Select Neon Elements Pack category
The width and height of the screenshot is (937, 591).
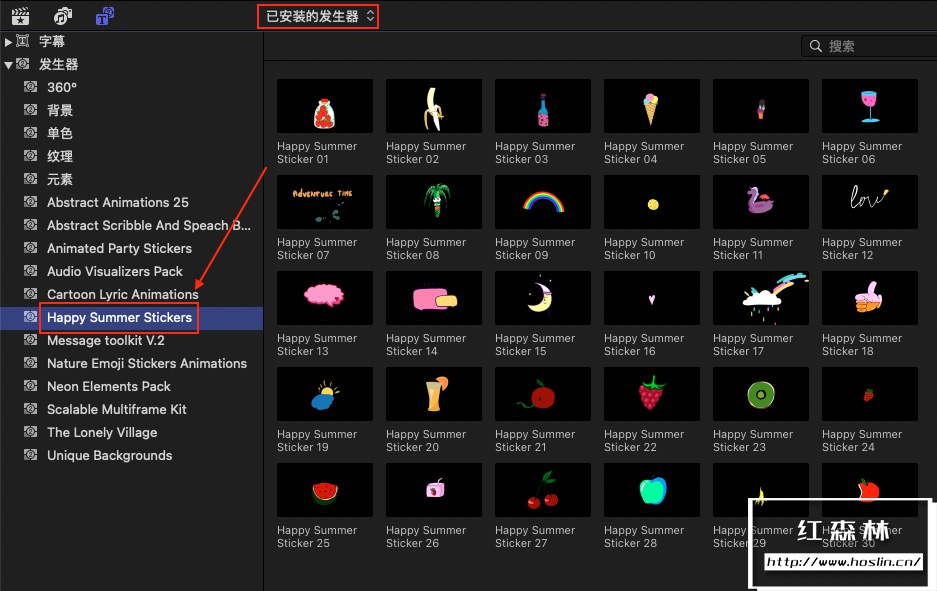coord(109,387)
